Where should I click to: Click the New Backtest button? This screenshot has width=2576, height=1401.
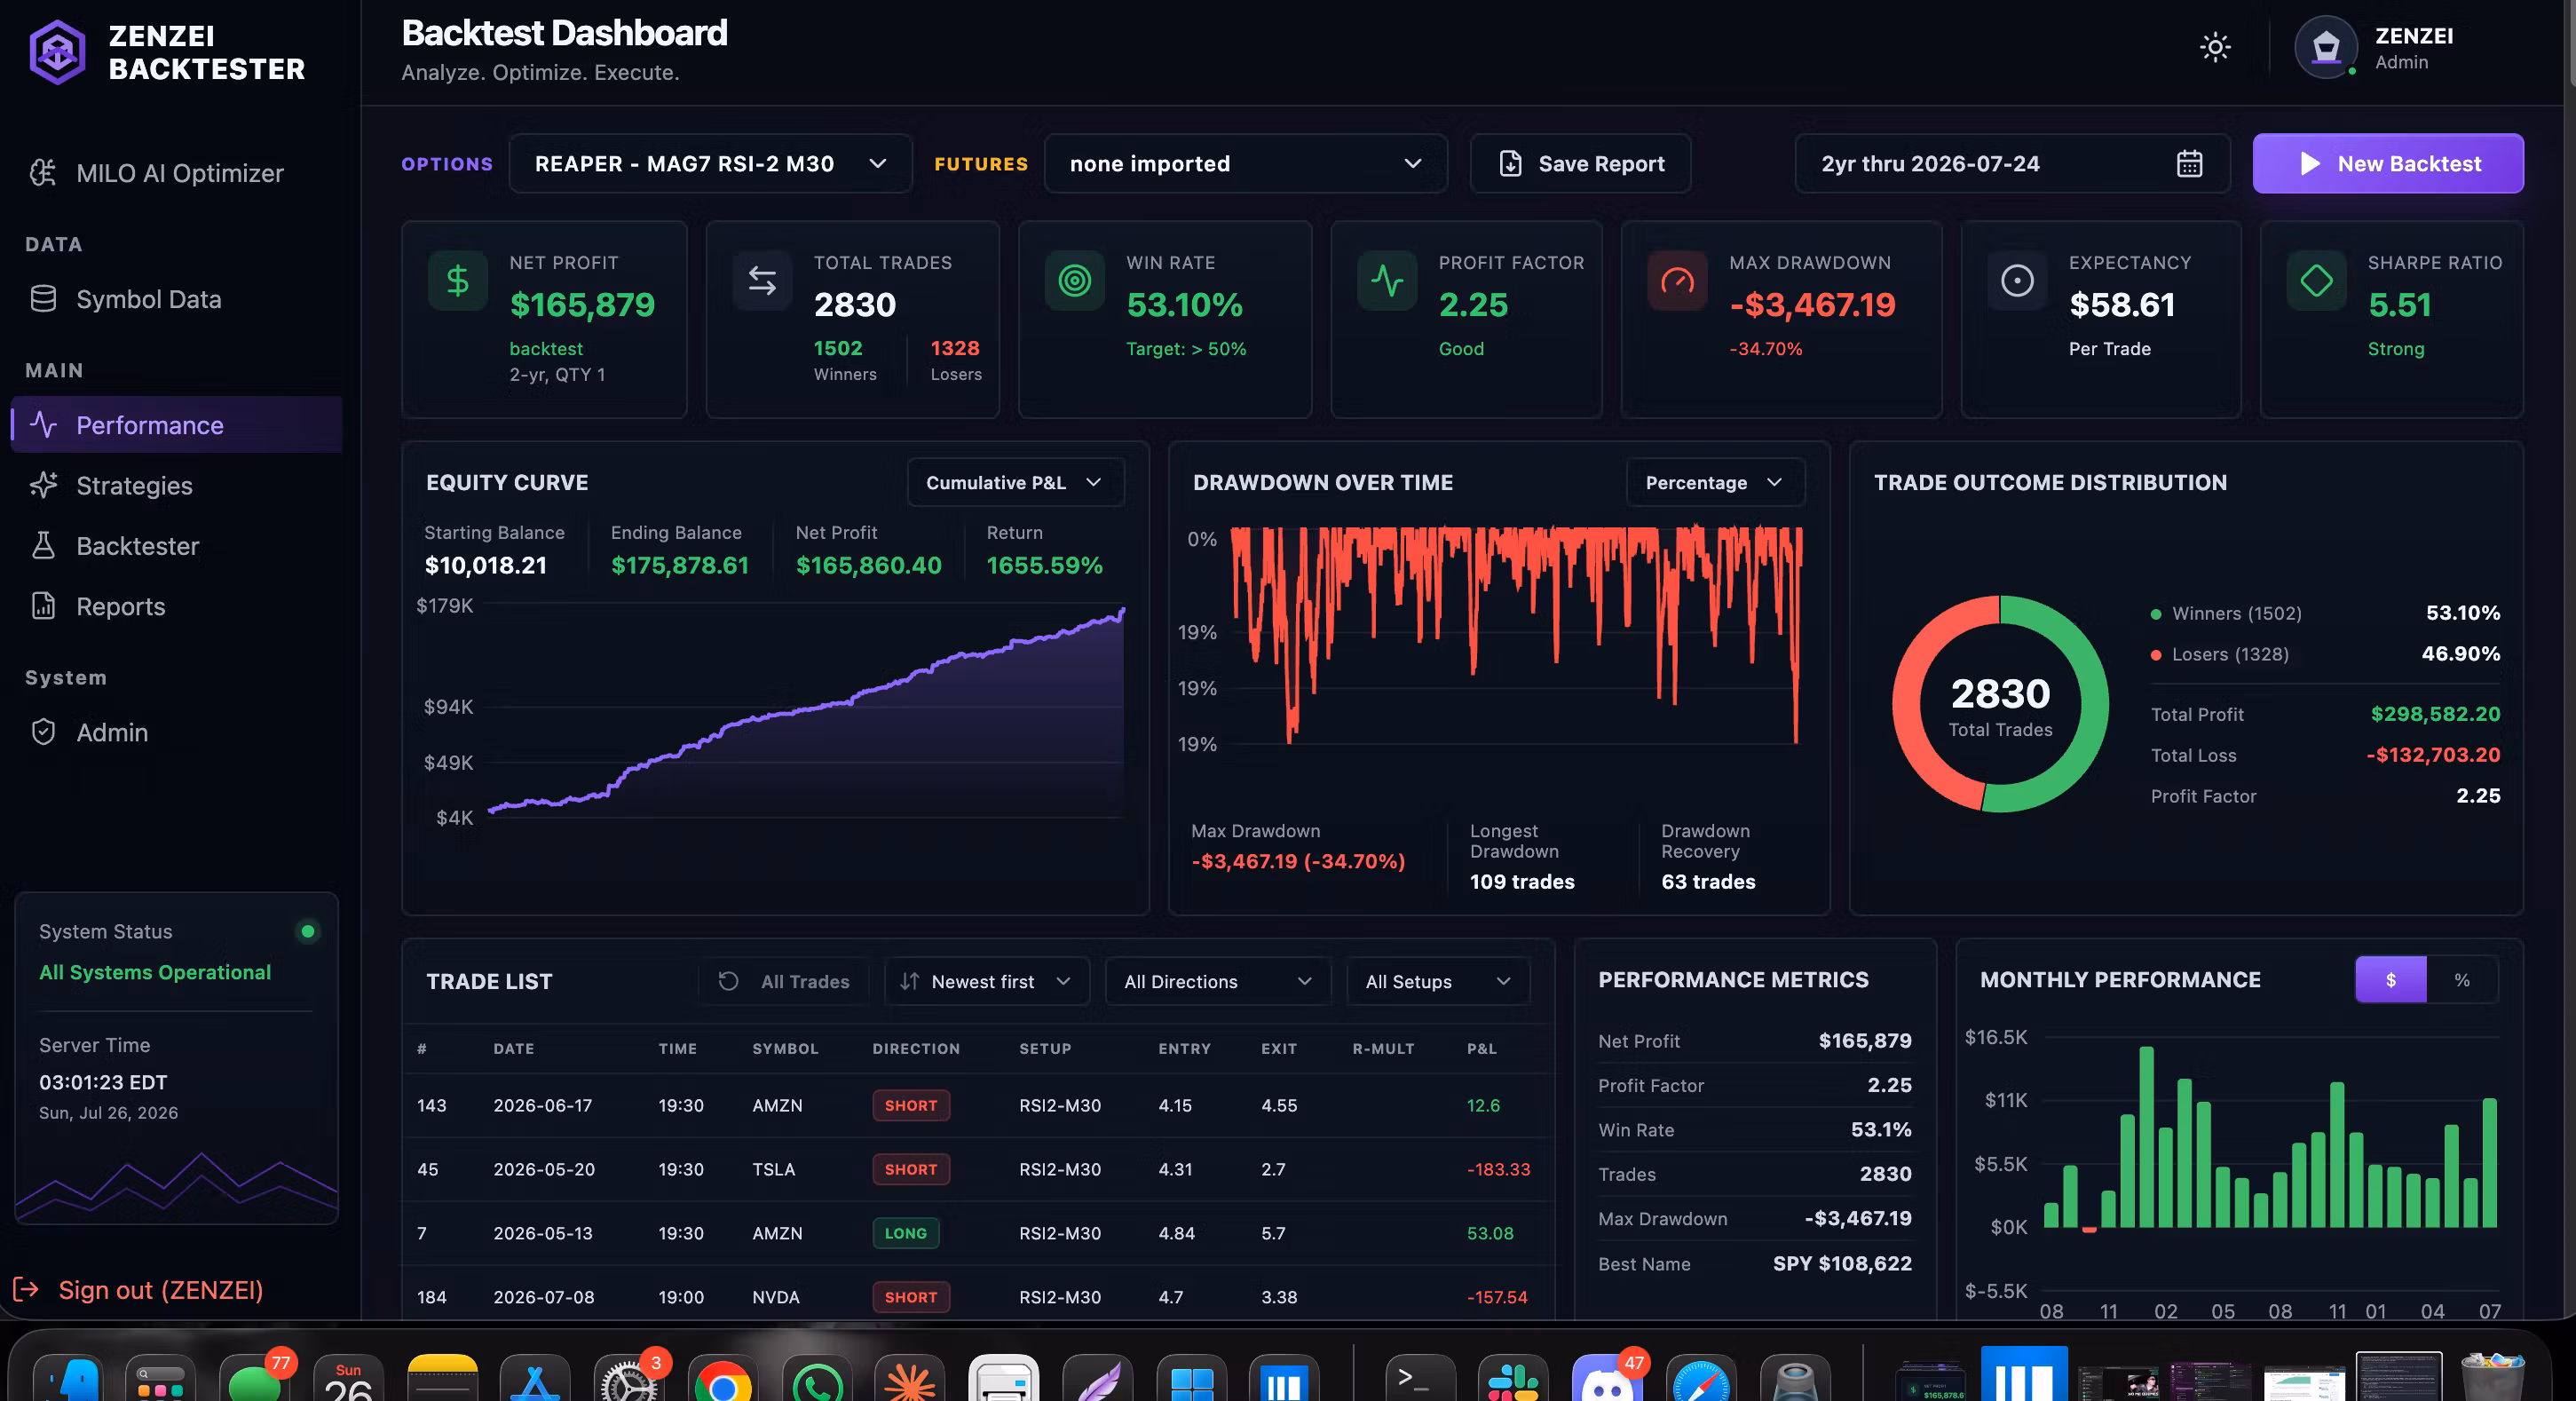[2388, 163]
